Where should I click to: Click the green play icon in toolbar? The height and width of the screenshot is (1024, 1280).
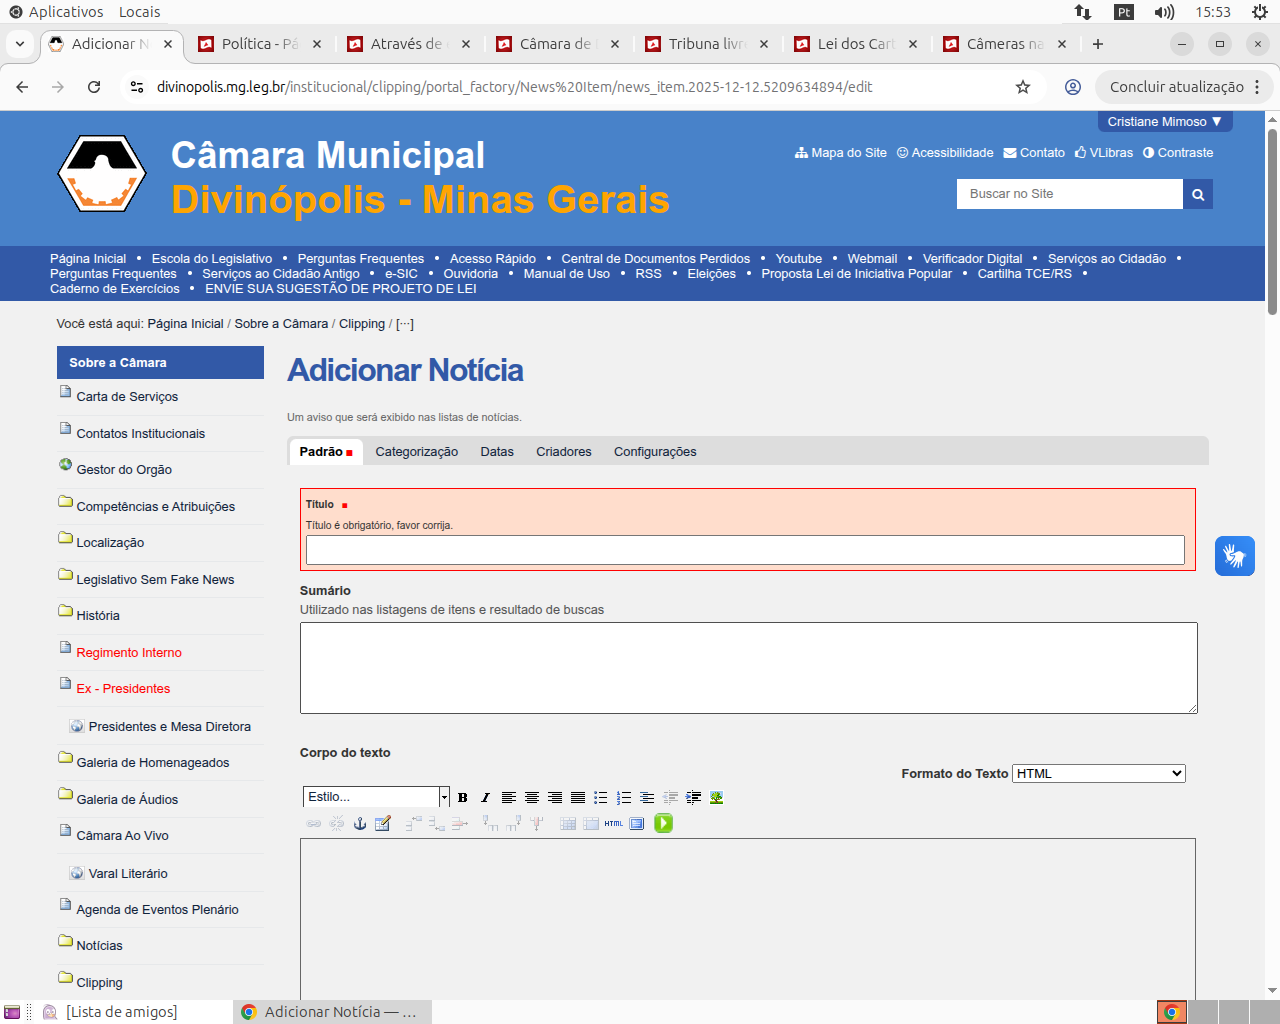click(x=663, y=823)
